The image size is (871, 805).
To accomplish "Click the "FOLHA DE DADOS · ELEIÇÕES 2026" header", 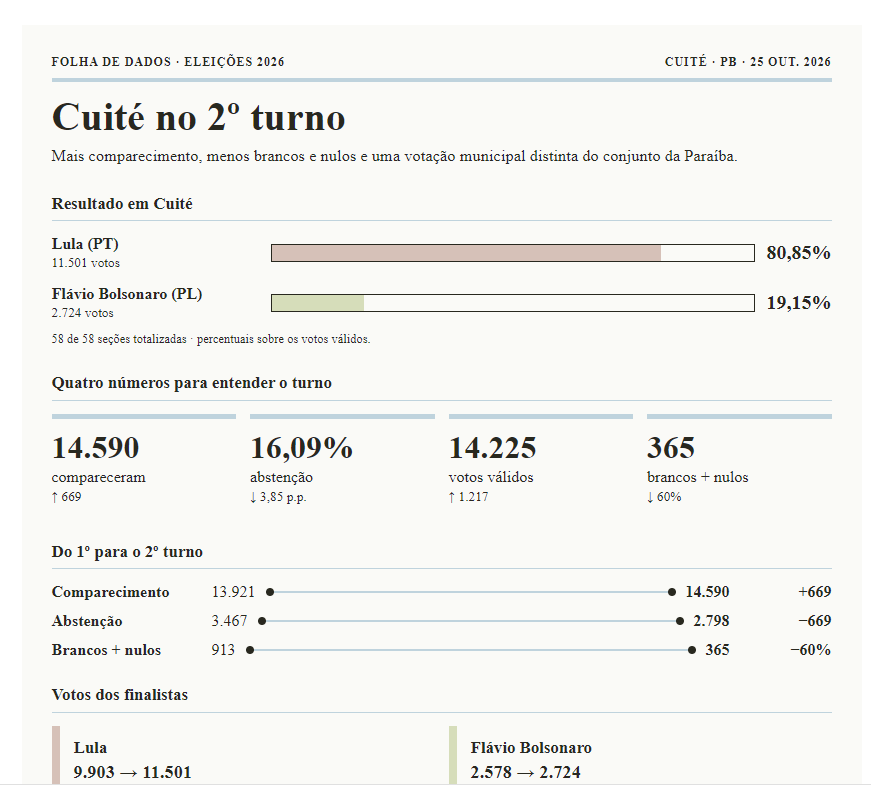I will click(x=168, y=62).
